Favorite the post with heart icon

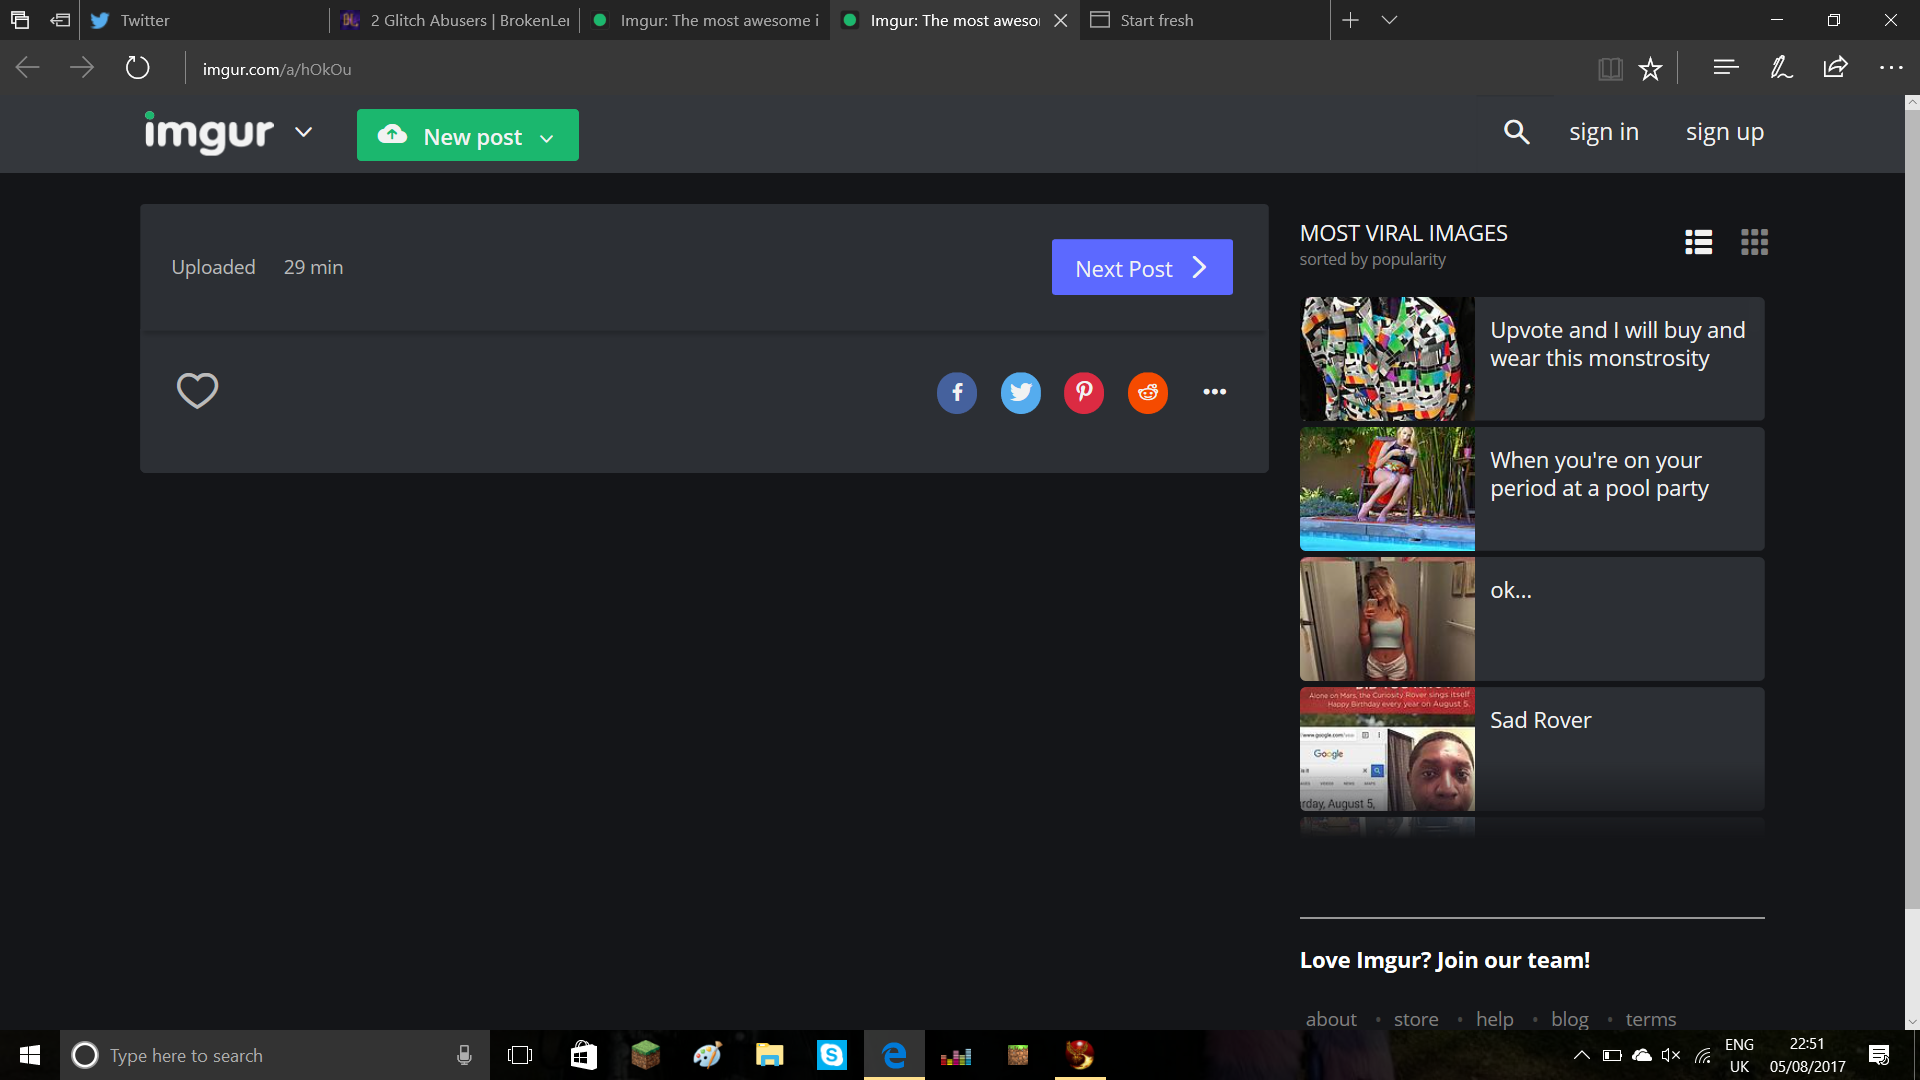197,390
